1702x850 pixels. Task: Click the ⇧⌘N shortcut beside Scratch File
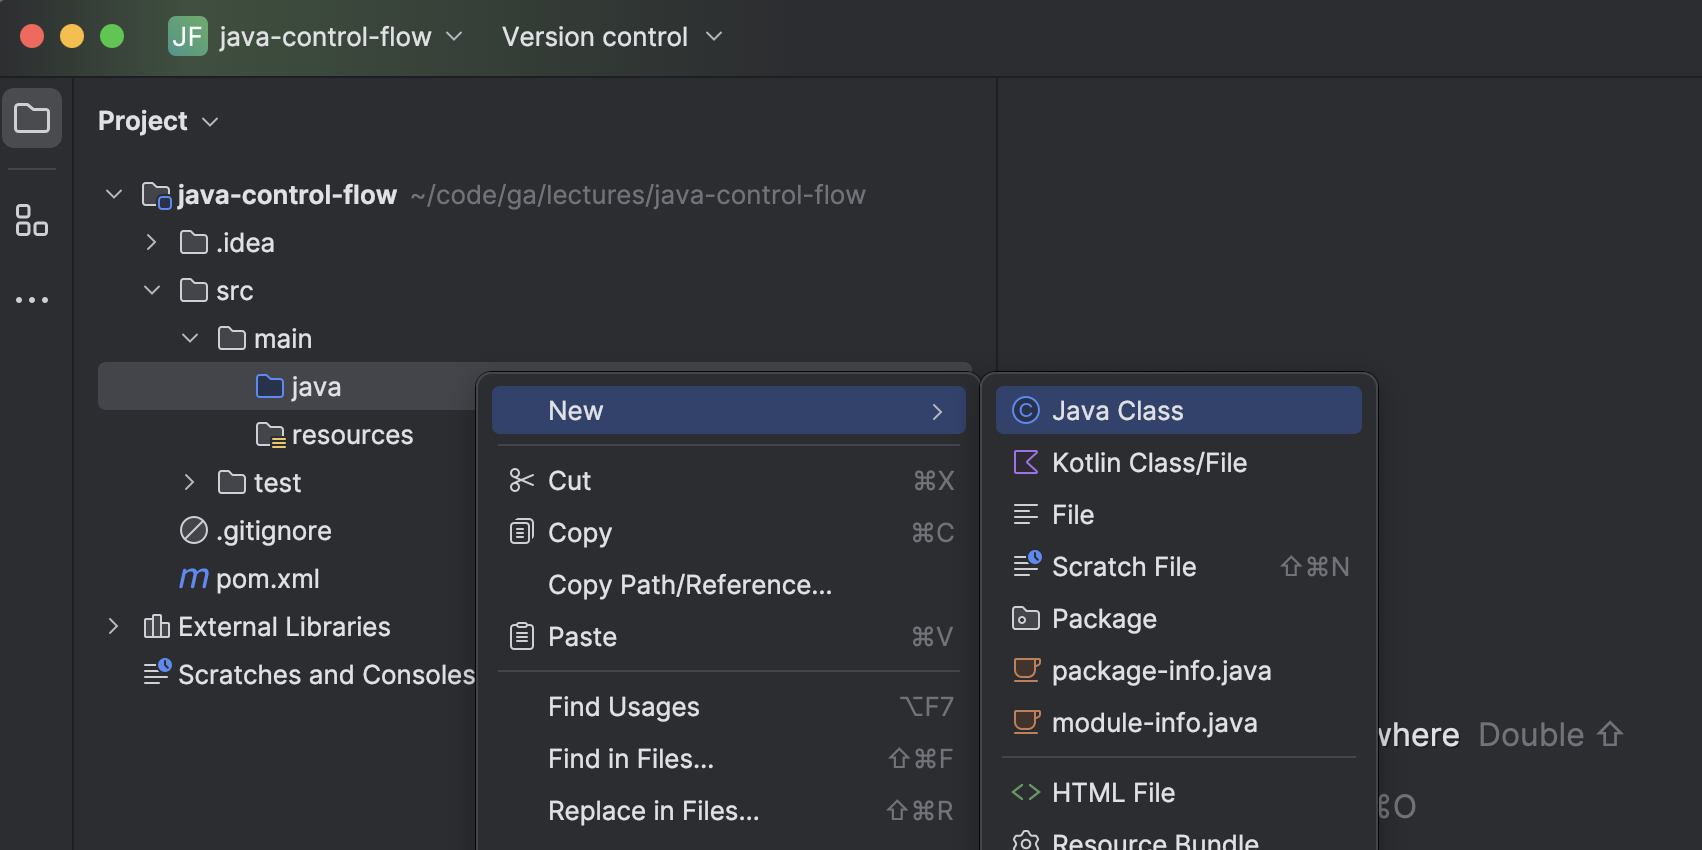click(1315, 567)
